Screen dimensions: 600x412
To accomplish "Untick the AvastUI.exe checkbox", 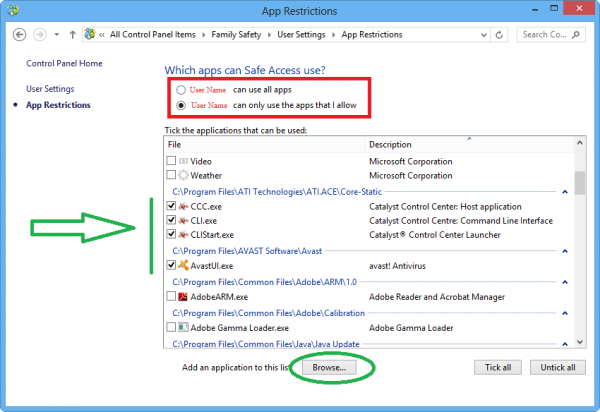I will [171, 266].
